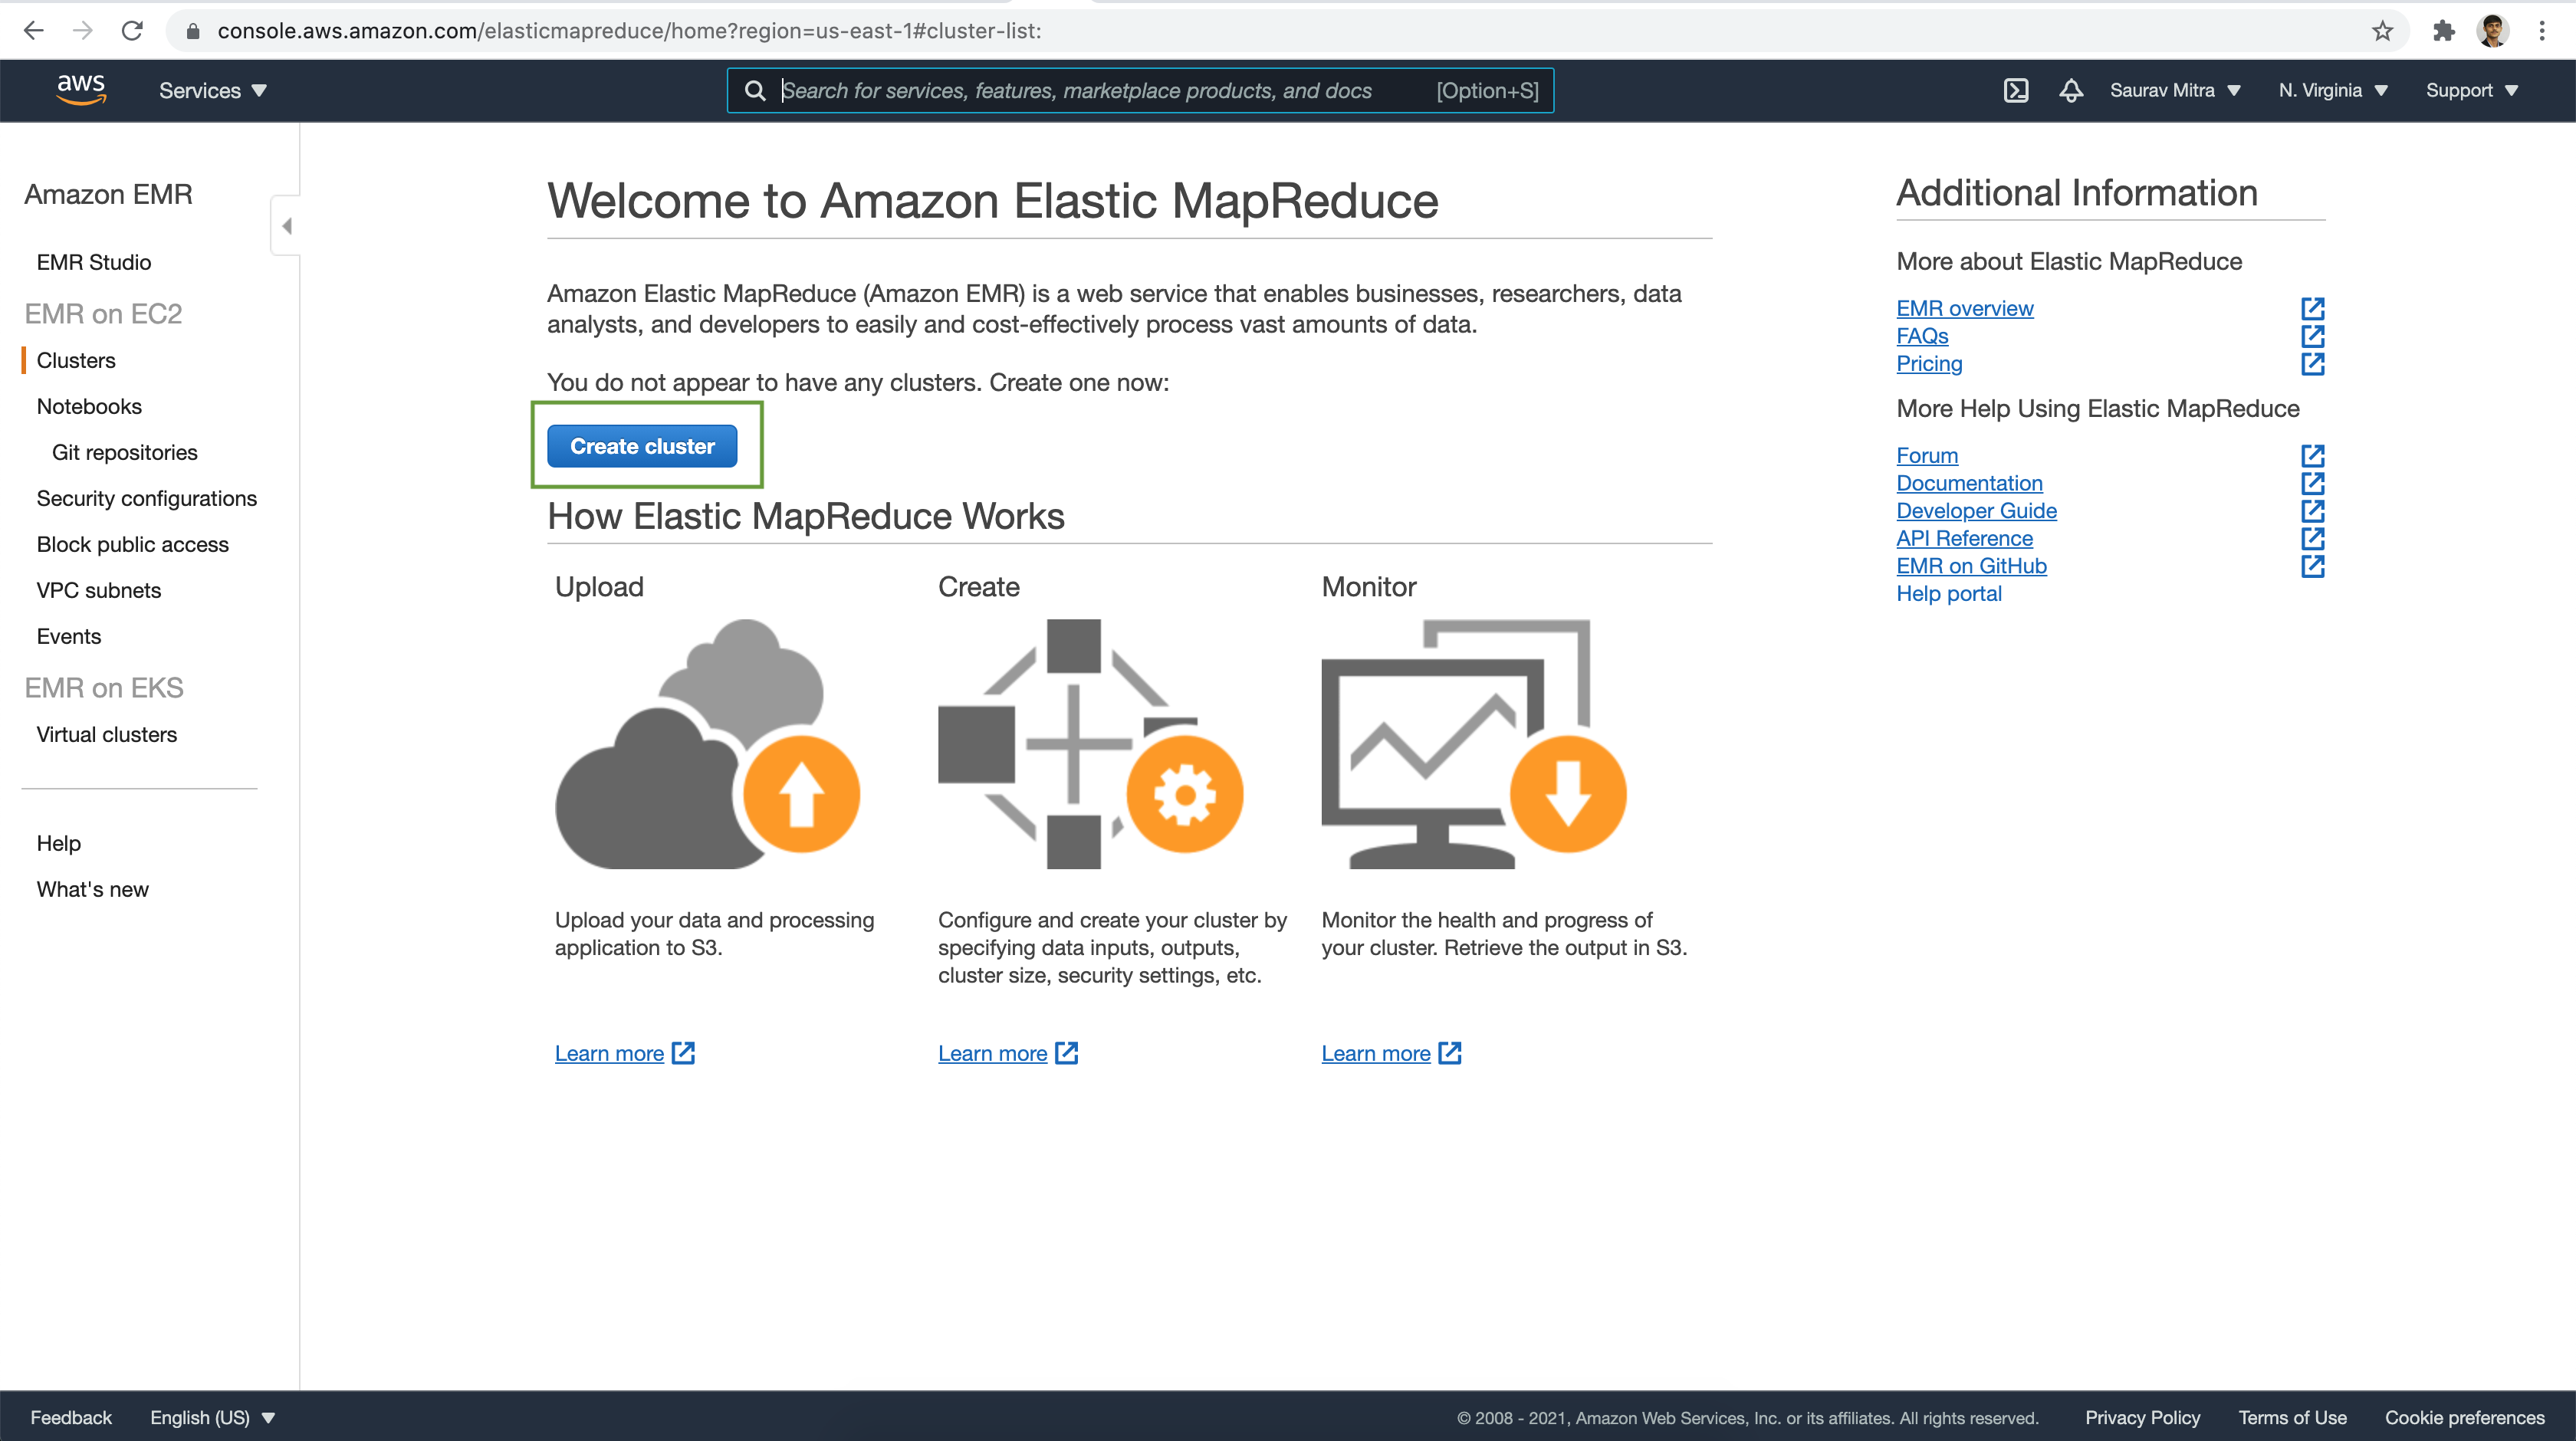Click external link icon beside Forum
The height and width of the screenshot is (1441, 2576).
tap(2313, 456)
